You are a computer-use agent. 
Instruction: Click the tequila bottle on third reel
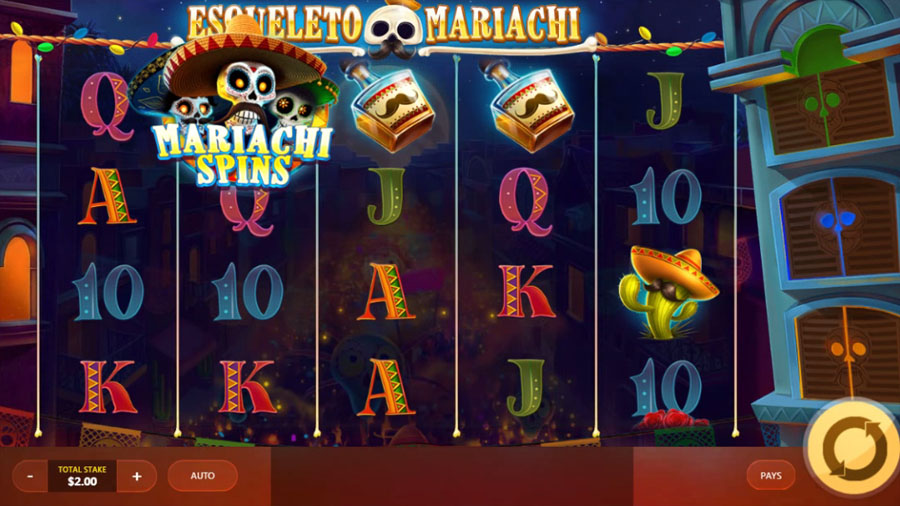390,107
